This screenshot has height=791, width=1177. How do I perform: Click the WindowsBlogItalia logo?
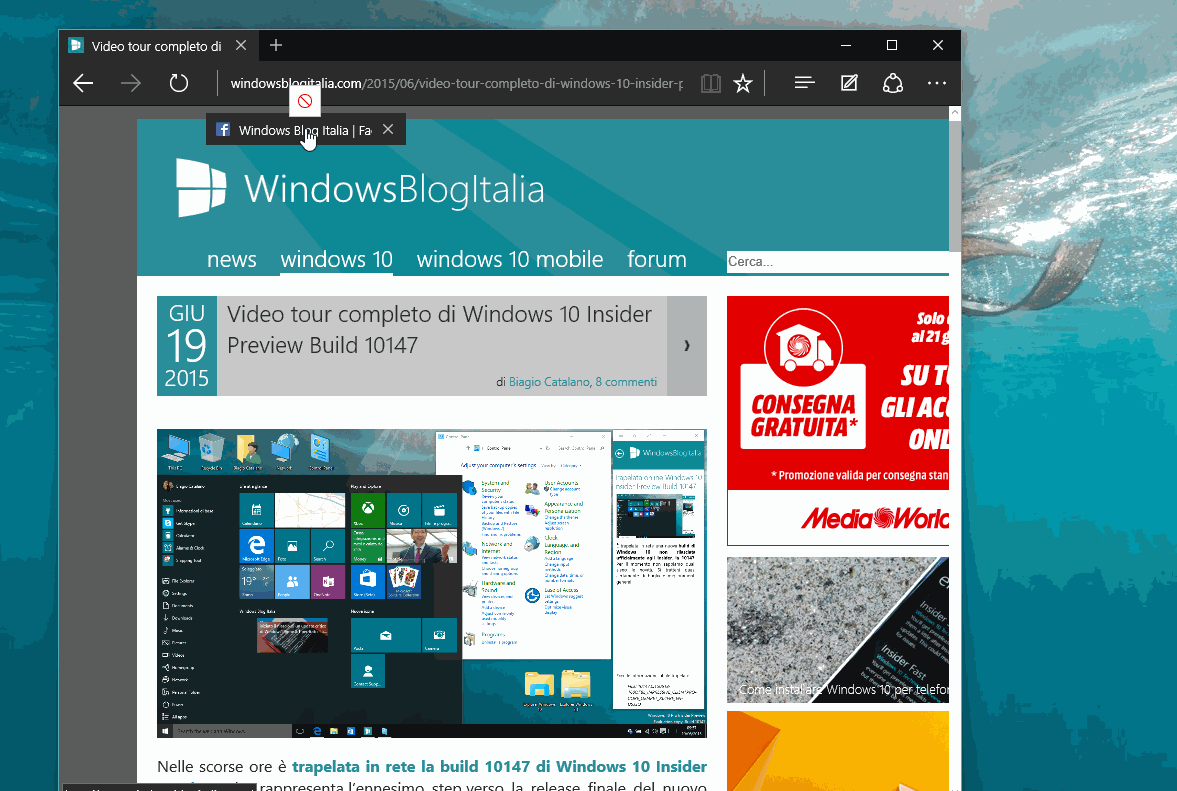[360, 188]
